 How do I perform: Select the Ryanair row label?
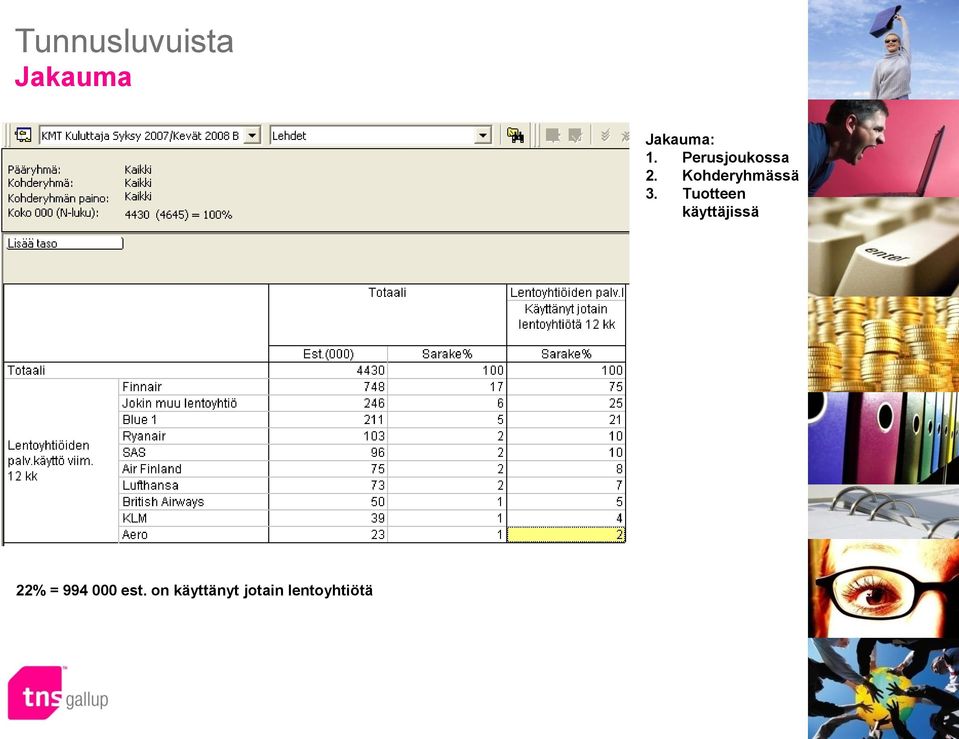144,436
